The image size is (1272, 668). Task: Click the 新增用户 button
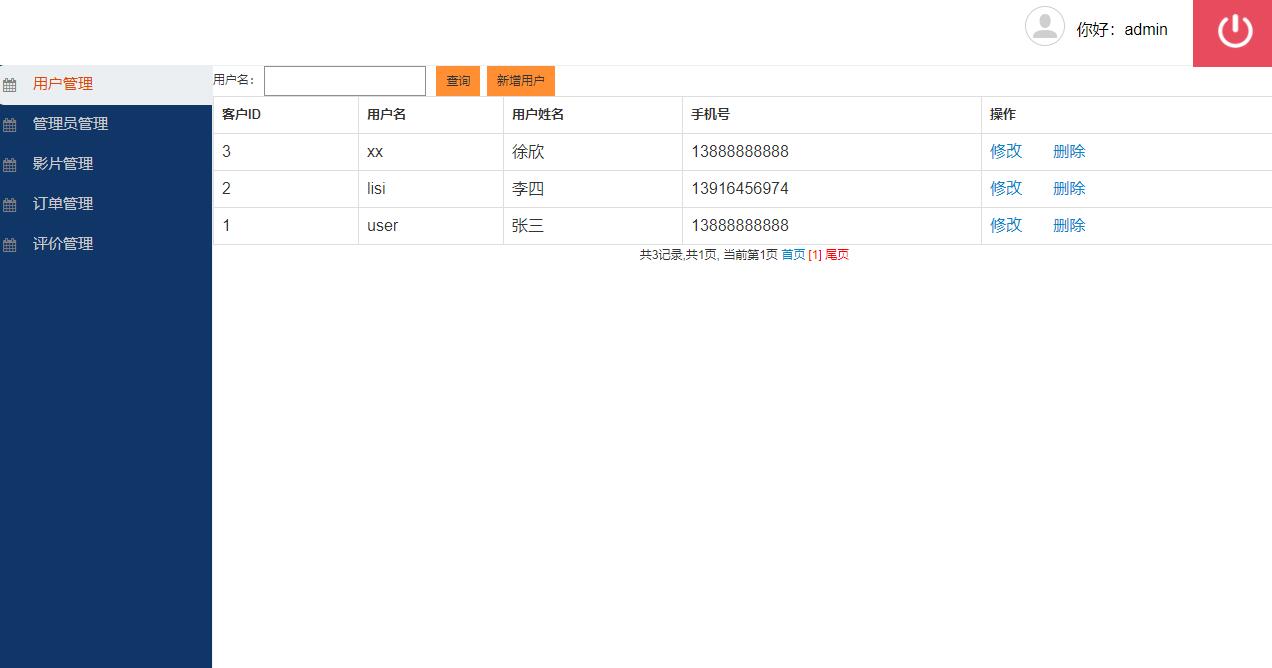520,81
